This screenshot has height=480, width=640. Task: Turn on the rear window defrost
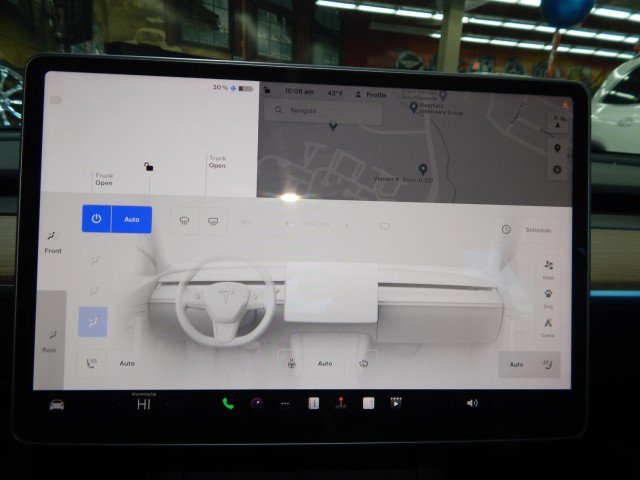(x=213, y=221)
